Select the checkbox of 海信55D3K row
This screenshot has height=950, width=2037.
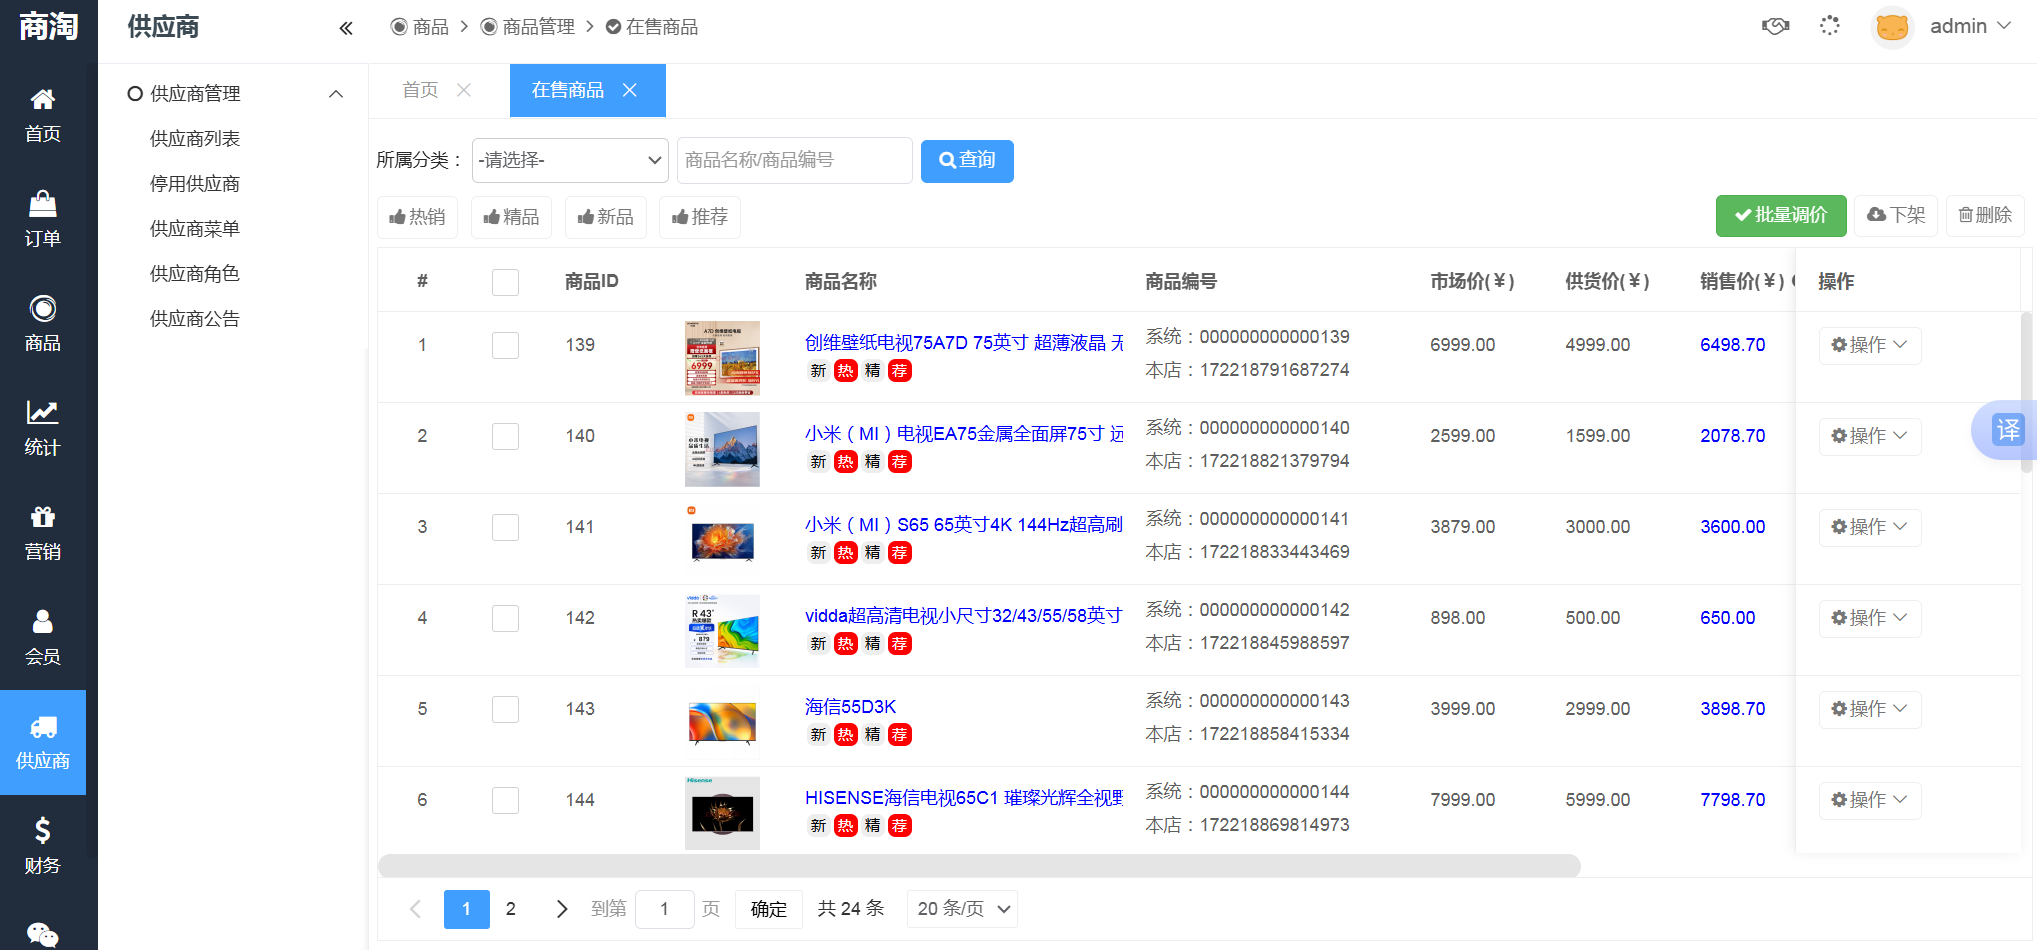tap(505, 709)
